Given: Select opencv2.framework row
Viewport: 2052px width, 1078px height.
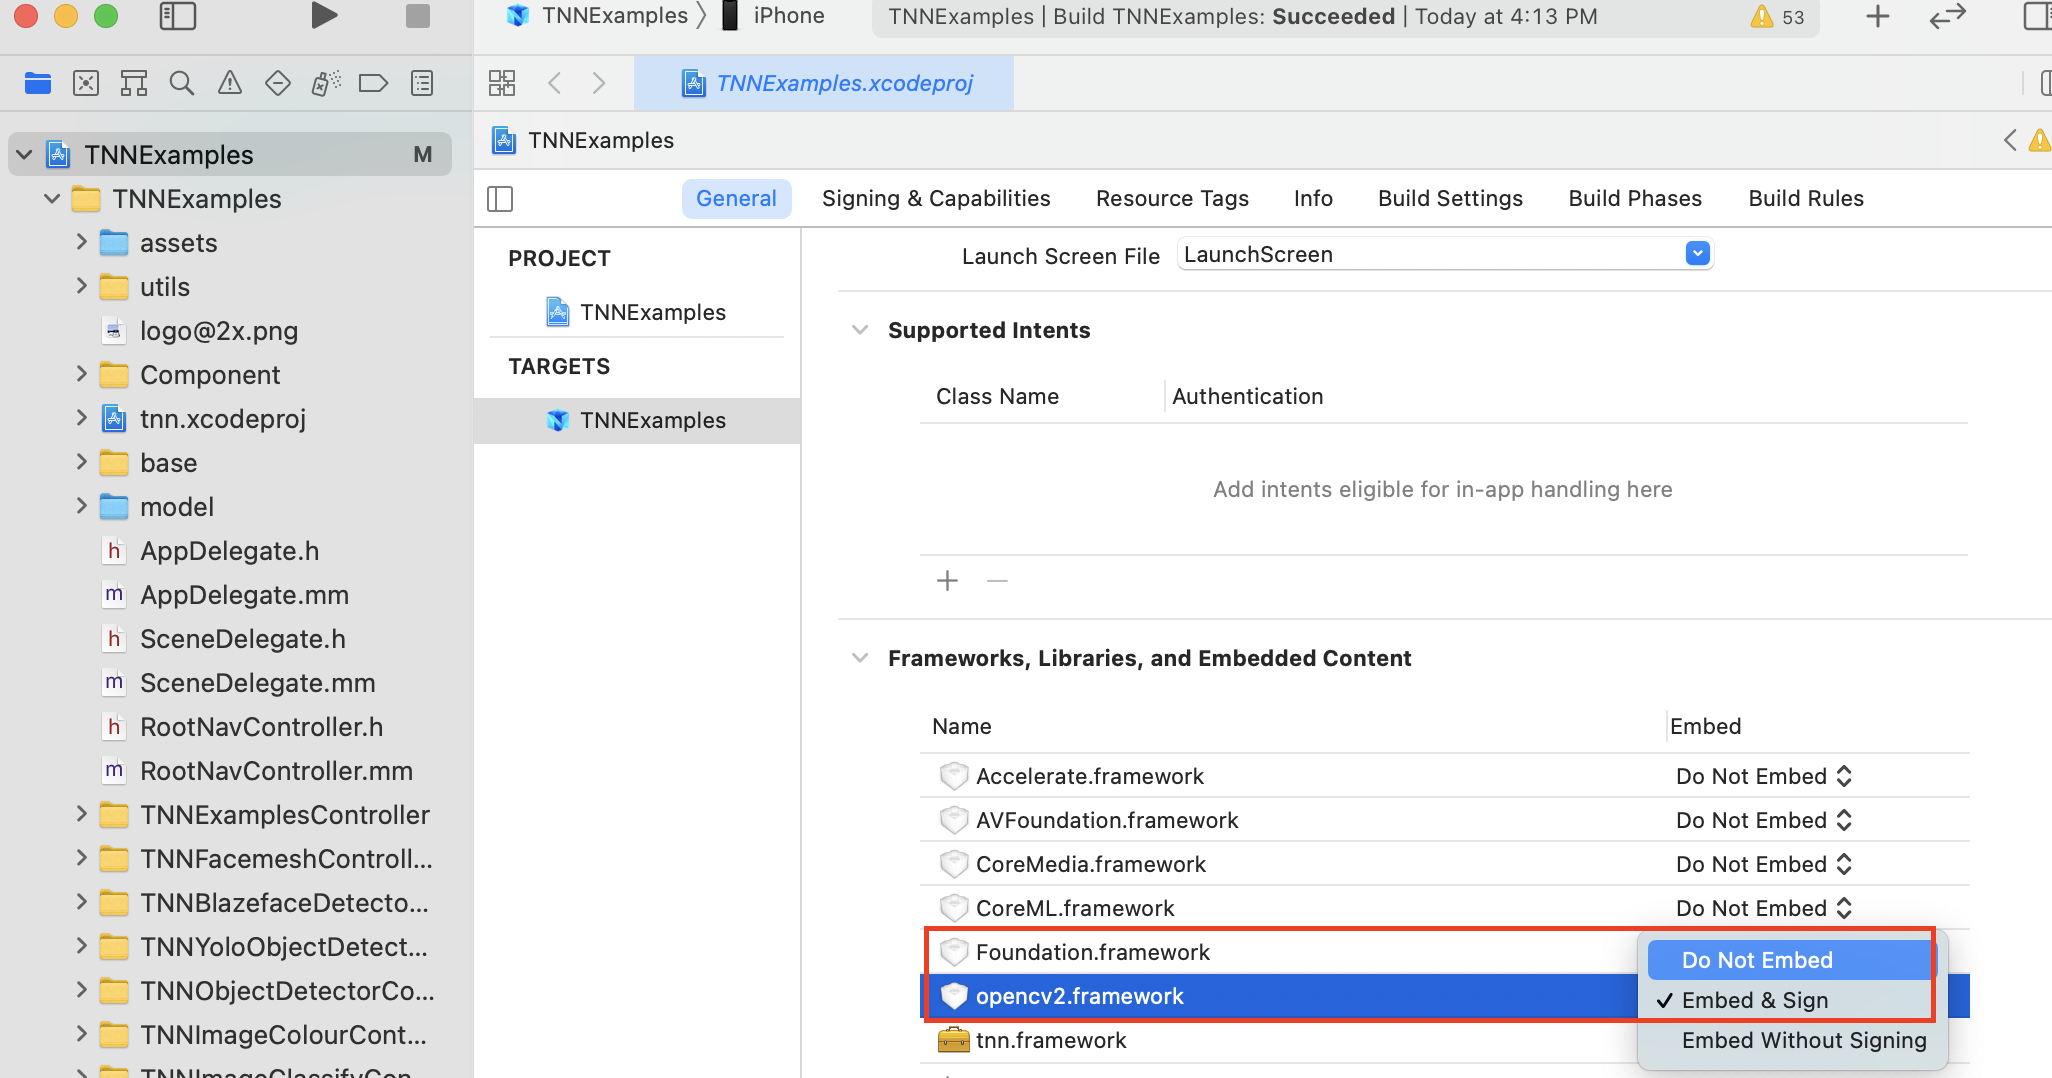Looking at the screenshot, I should tap(1280, 996).
